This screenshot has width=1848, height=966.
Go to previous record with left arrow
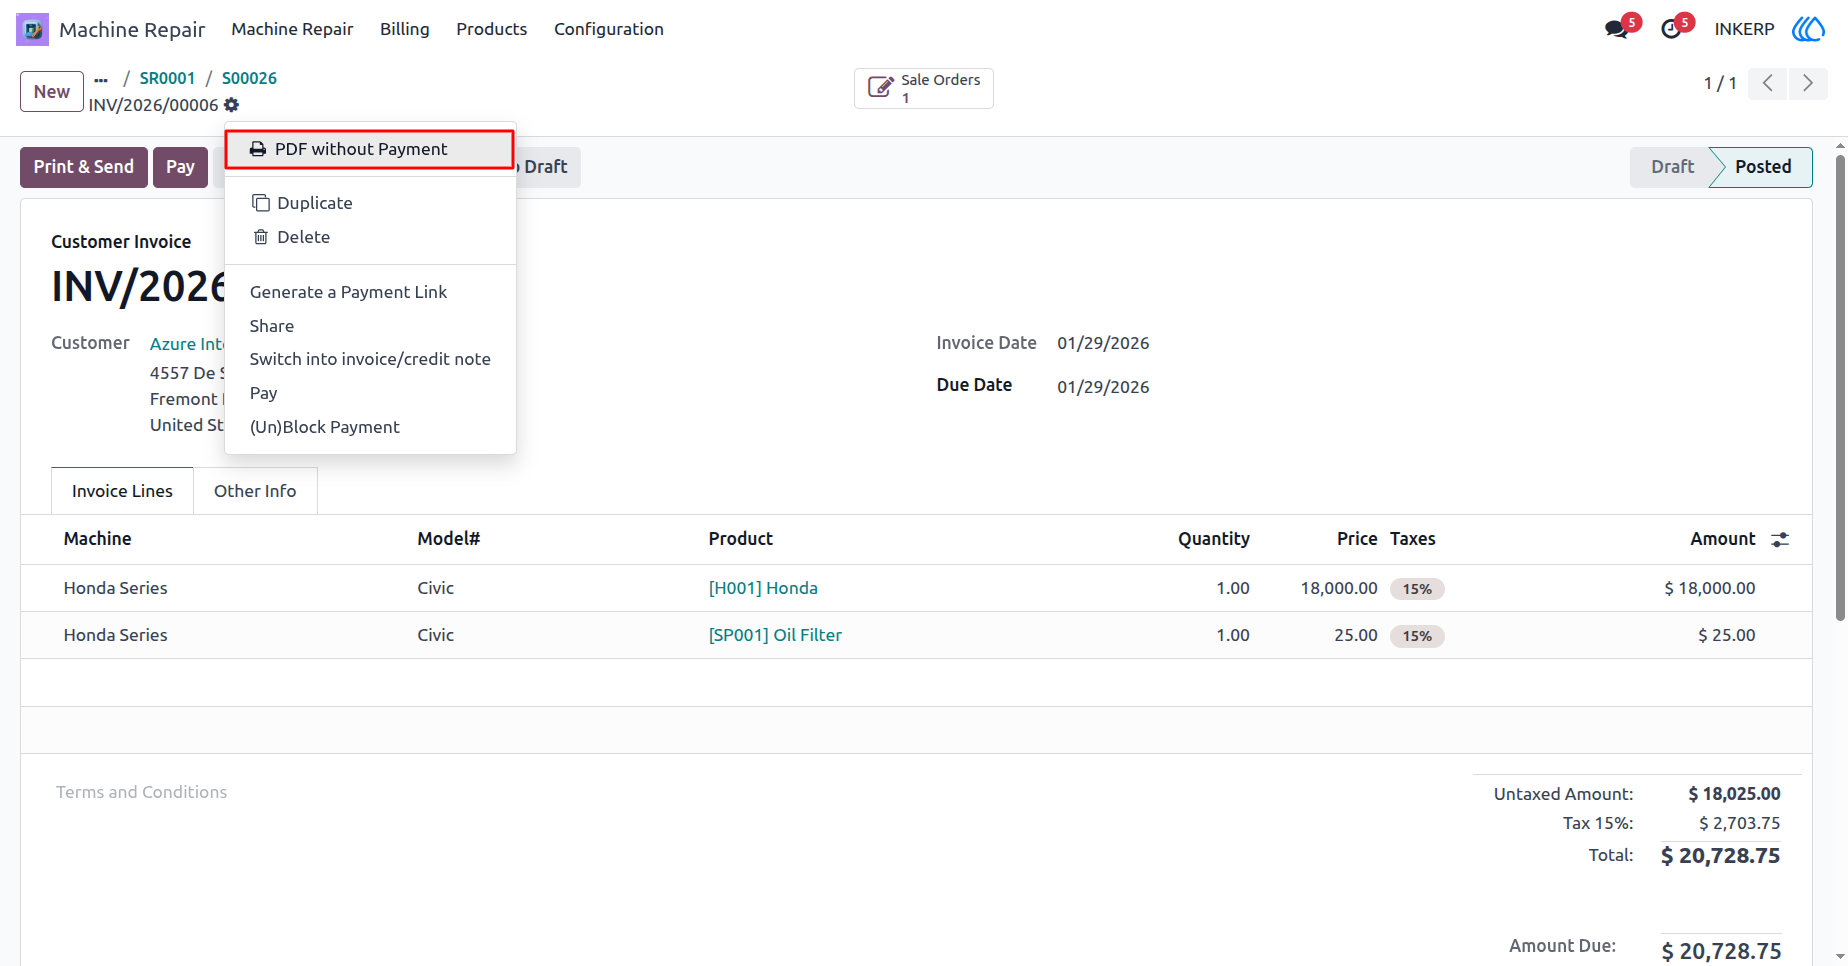coord(1768,83)
